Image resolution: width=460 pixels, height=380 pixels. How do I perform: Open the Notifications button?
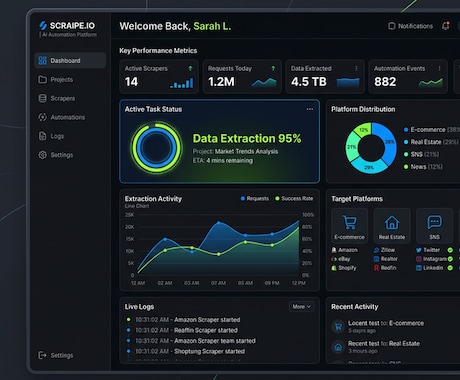point(411,26)
